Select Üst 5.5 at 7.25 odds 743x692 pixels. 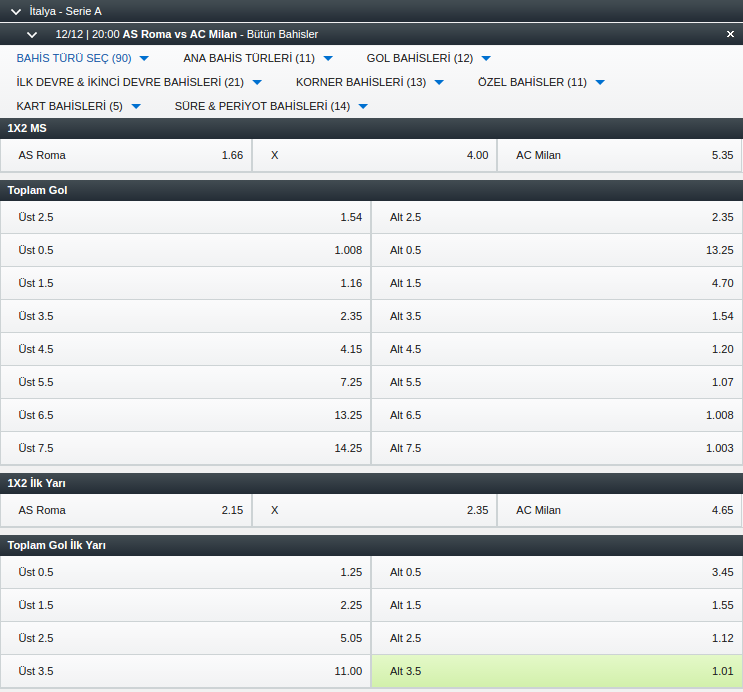185,382
